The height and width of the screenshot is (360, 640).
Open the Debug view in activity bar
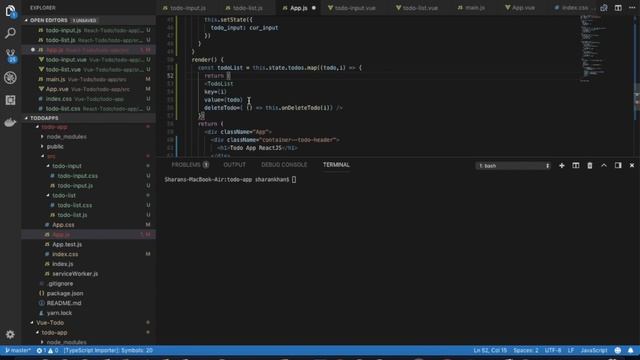[x=10, y=78]
